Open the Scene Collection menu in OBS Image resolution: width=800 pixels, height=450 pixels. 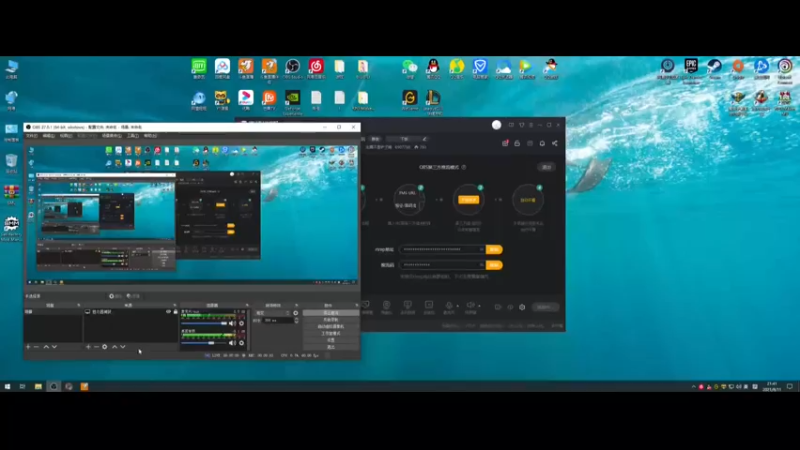point(112,136)
